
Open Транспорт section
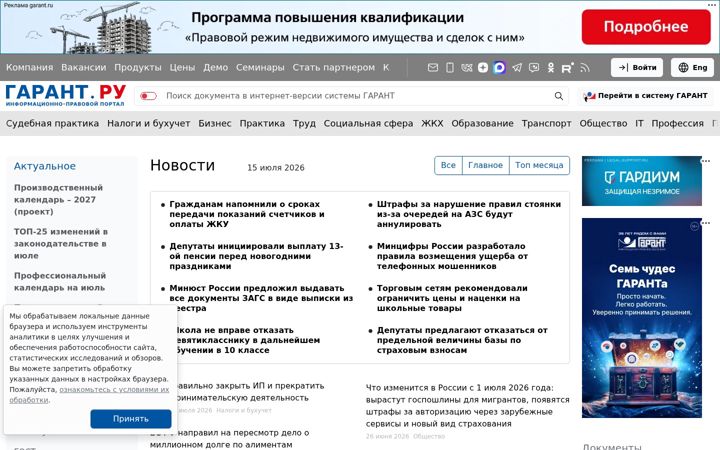[546, 124]
